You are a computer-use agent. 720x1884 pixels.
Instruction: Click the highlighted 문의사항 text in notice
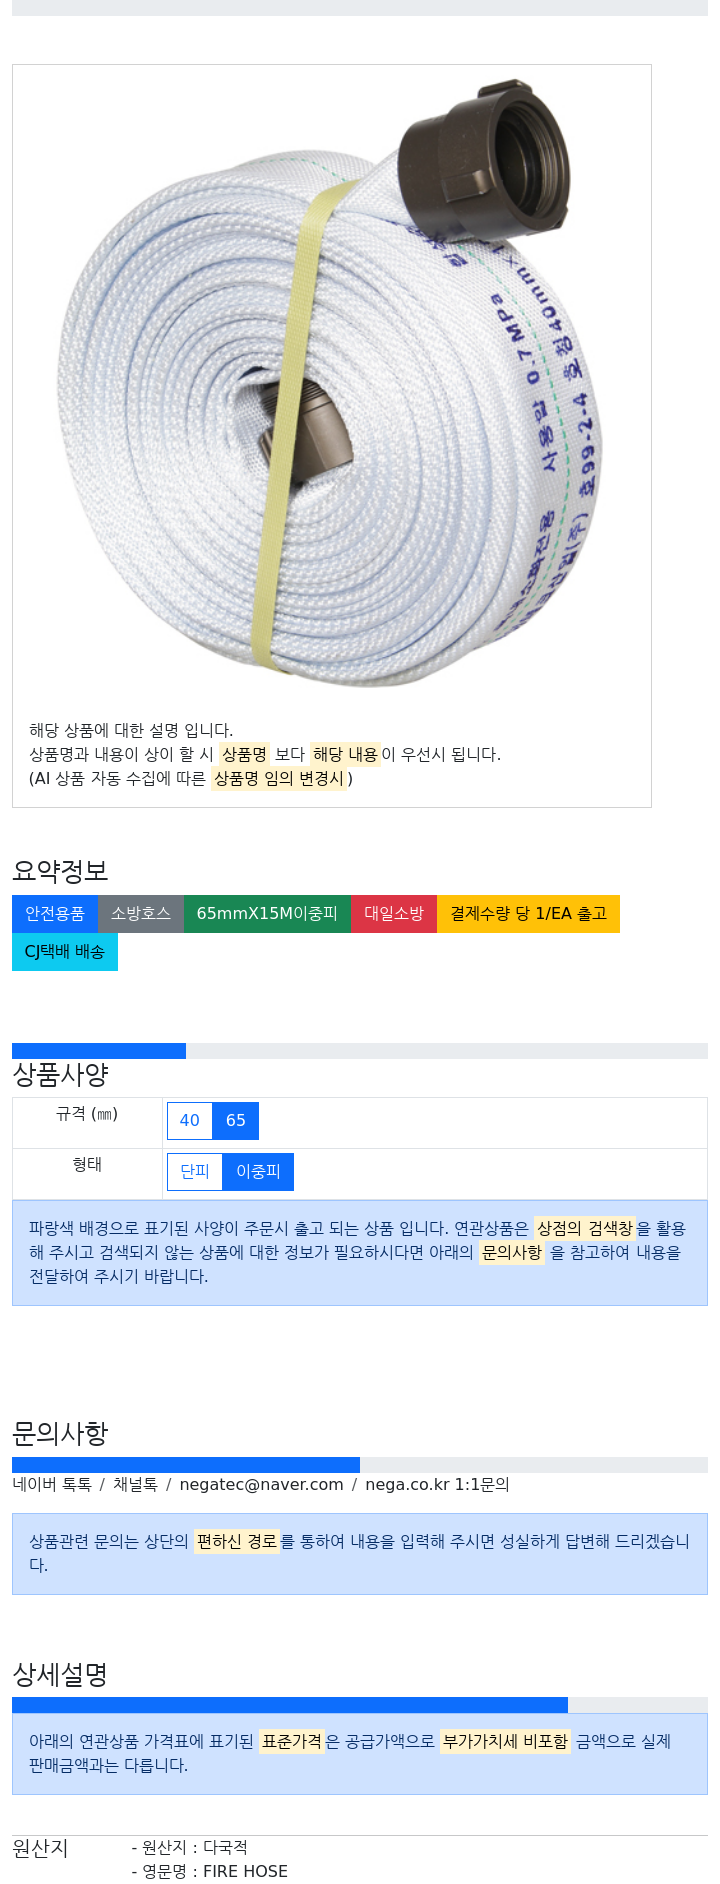click(512, 1253)
